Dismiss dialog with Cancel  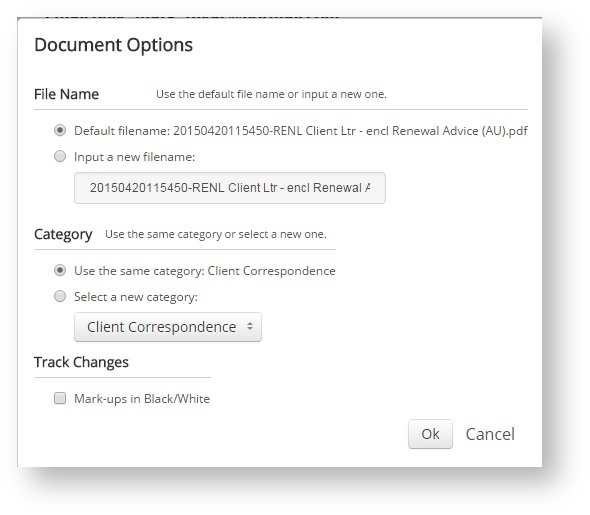pyautogui.click(x=490, y=434)
